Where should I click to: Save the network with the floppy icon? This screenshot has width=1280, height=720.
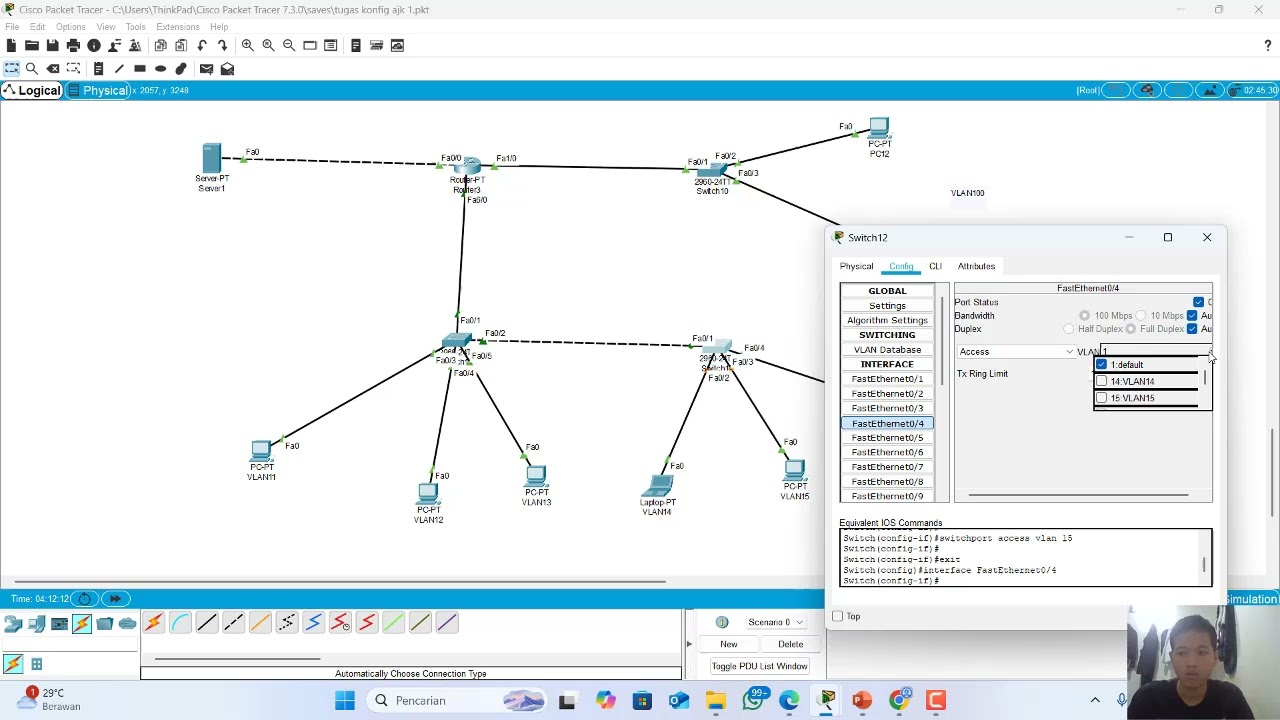52,45
